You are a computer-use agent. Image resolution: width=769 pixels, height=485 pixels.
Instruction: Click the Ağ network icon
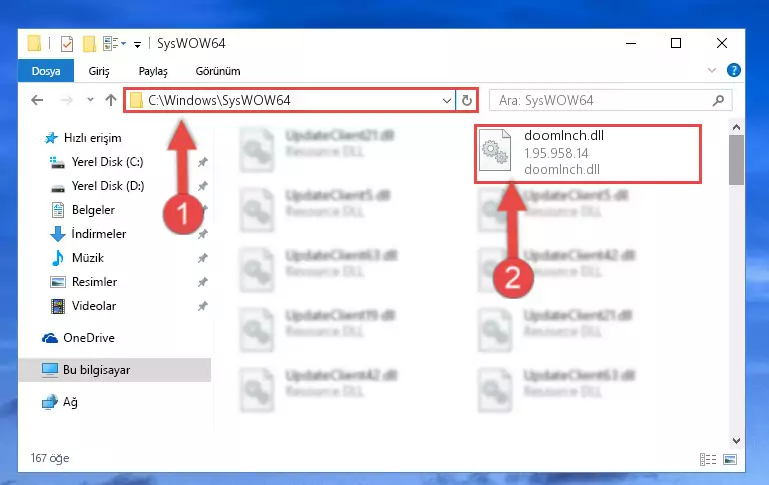pyautogui.click(x=50, y=402)
